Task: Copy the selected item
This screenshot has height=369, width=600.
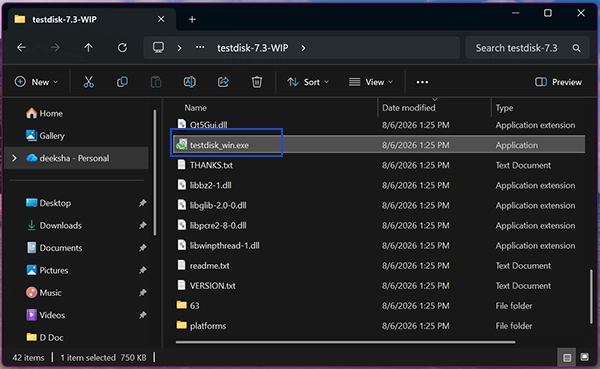Action: (122, 82)
